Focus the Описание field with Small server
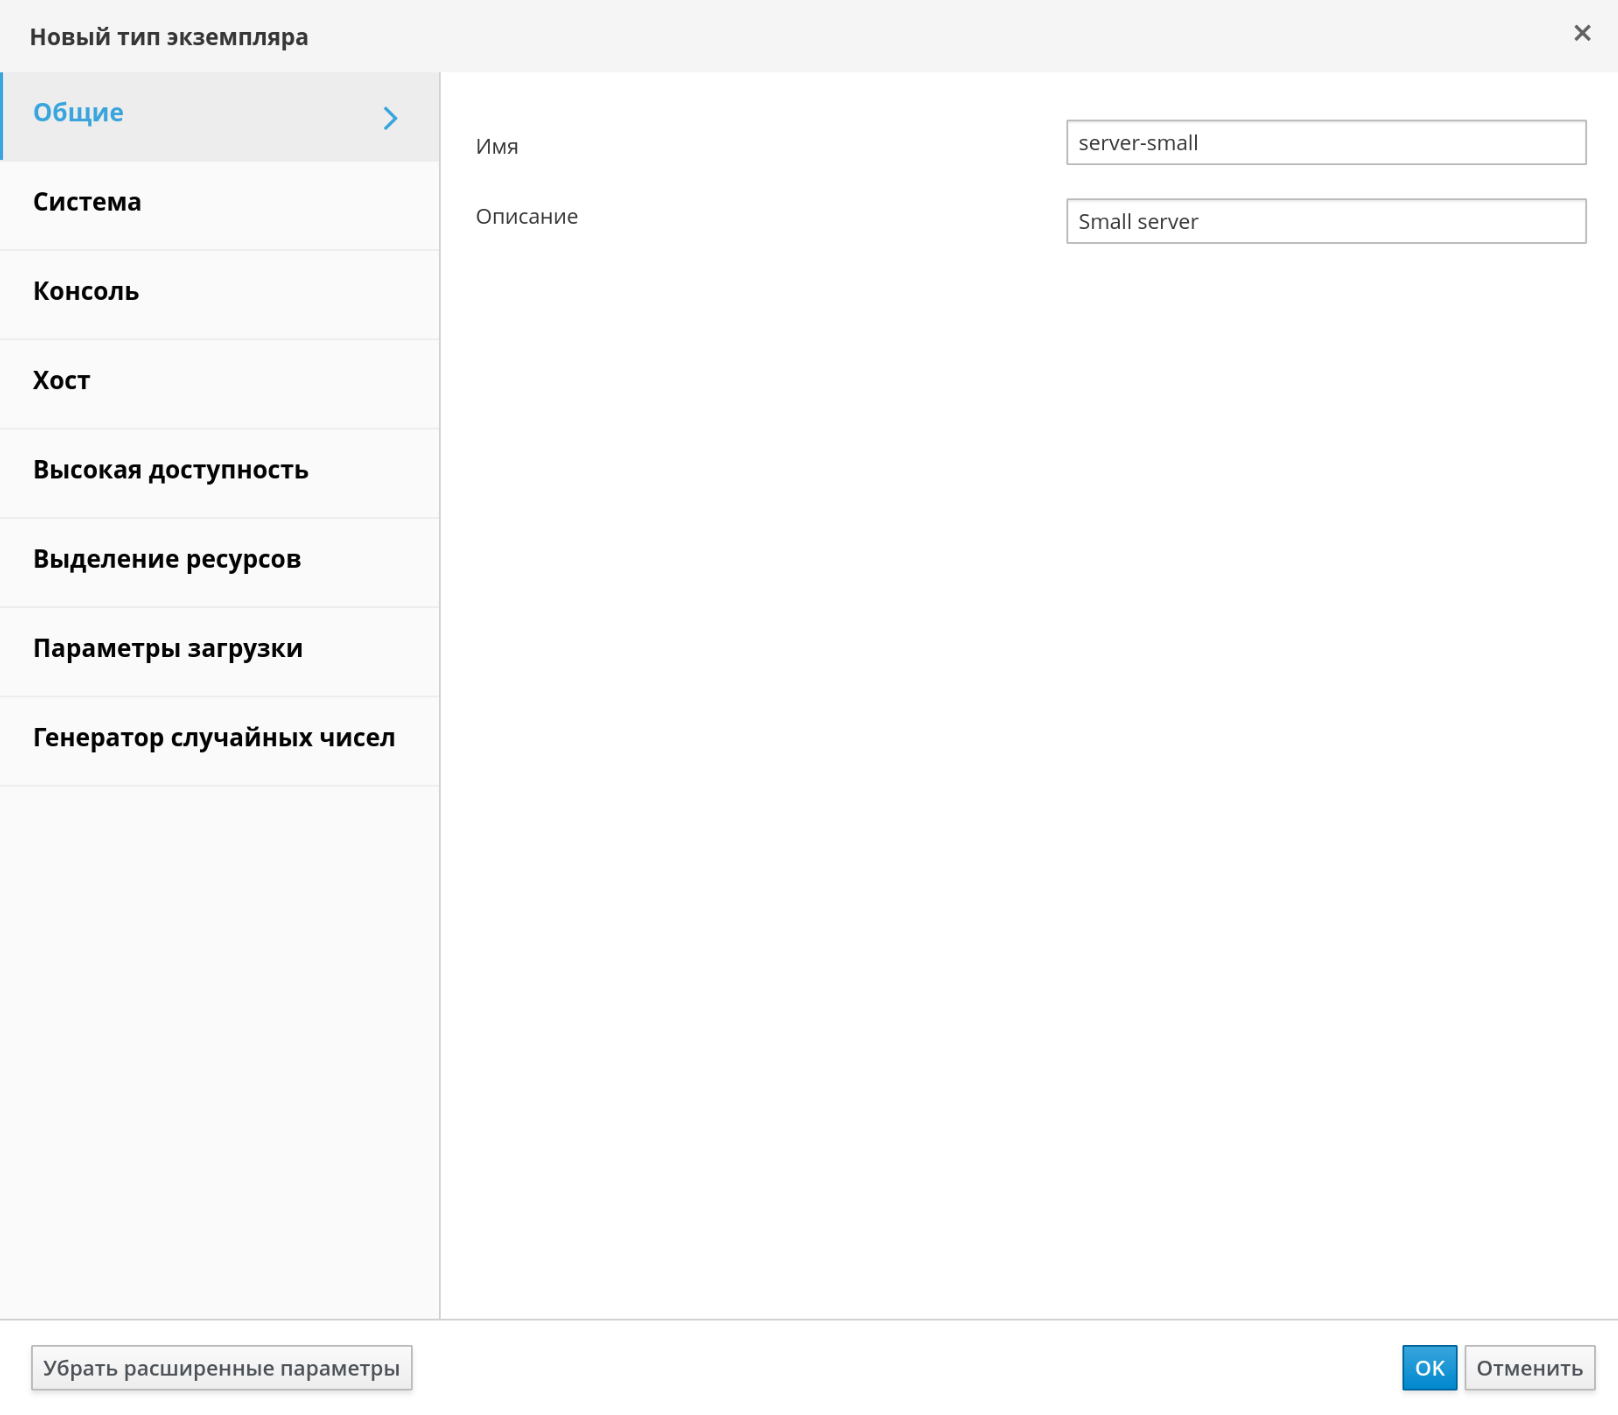 [x=1325, y=222]
